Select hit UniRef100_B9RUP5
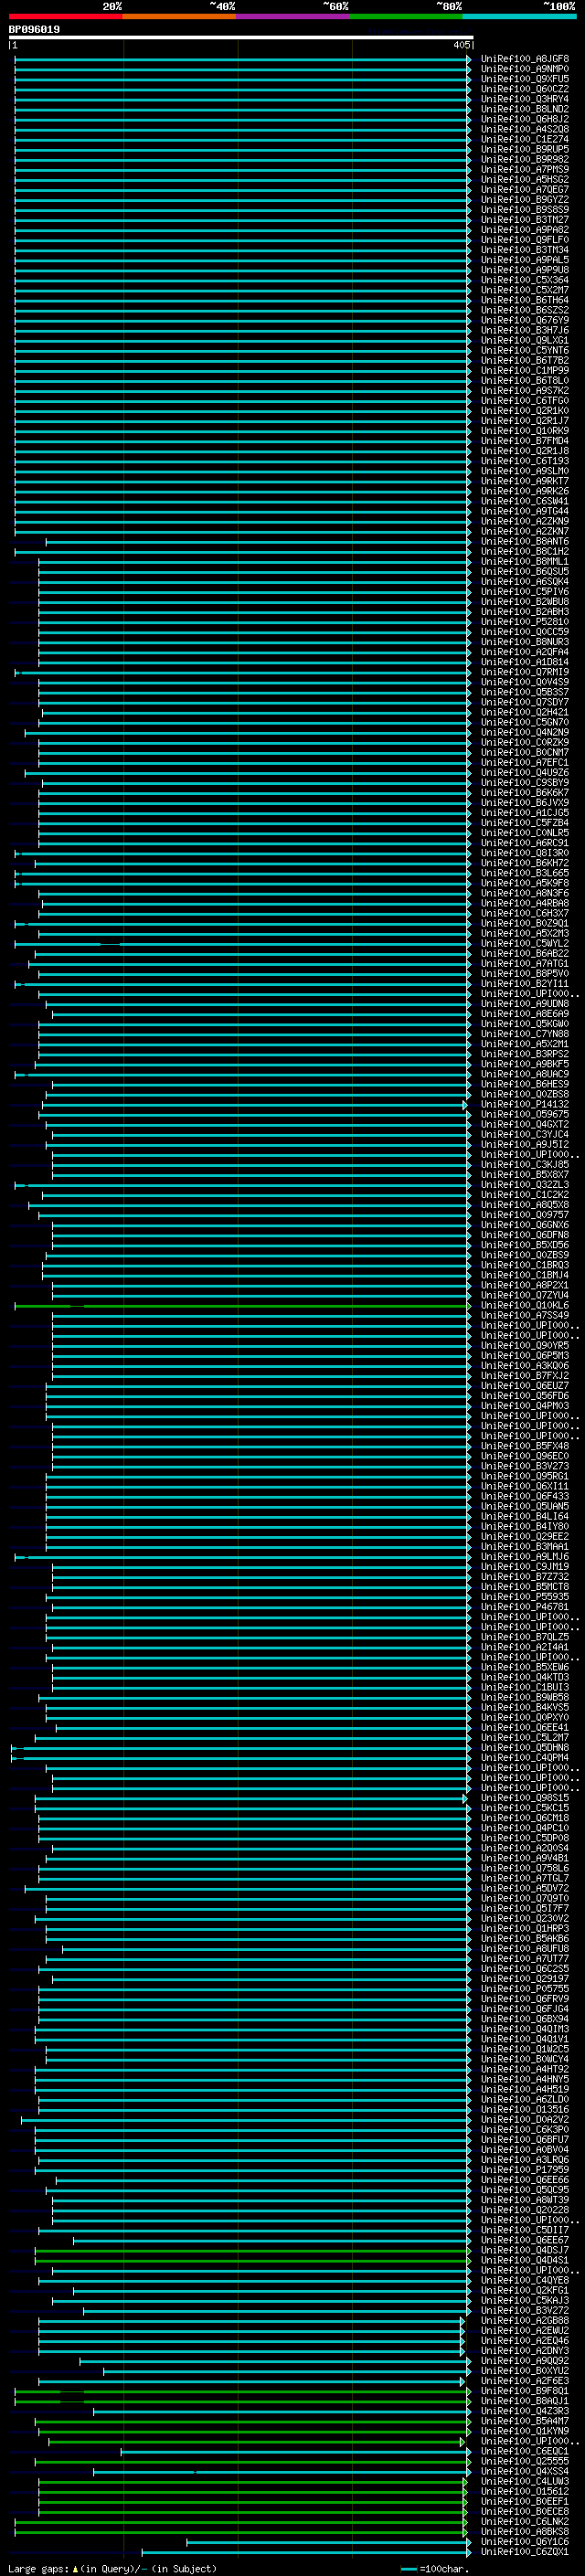This screenshot has width=585, height=2576. pyautogui.click(x=525, y=149)
